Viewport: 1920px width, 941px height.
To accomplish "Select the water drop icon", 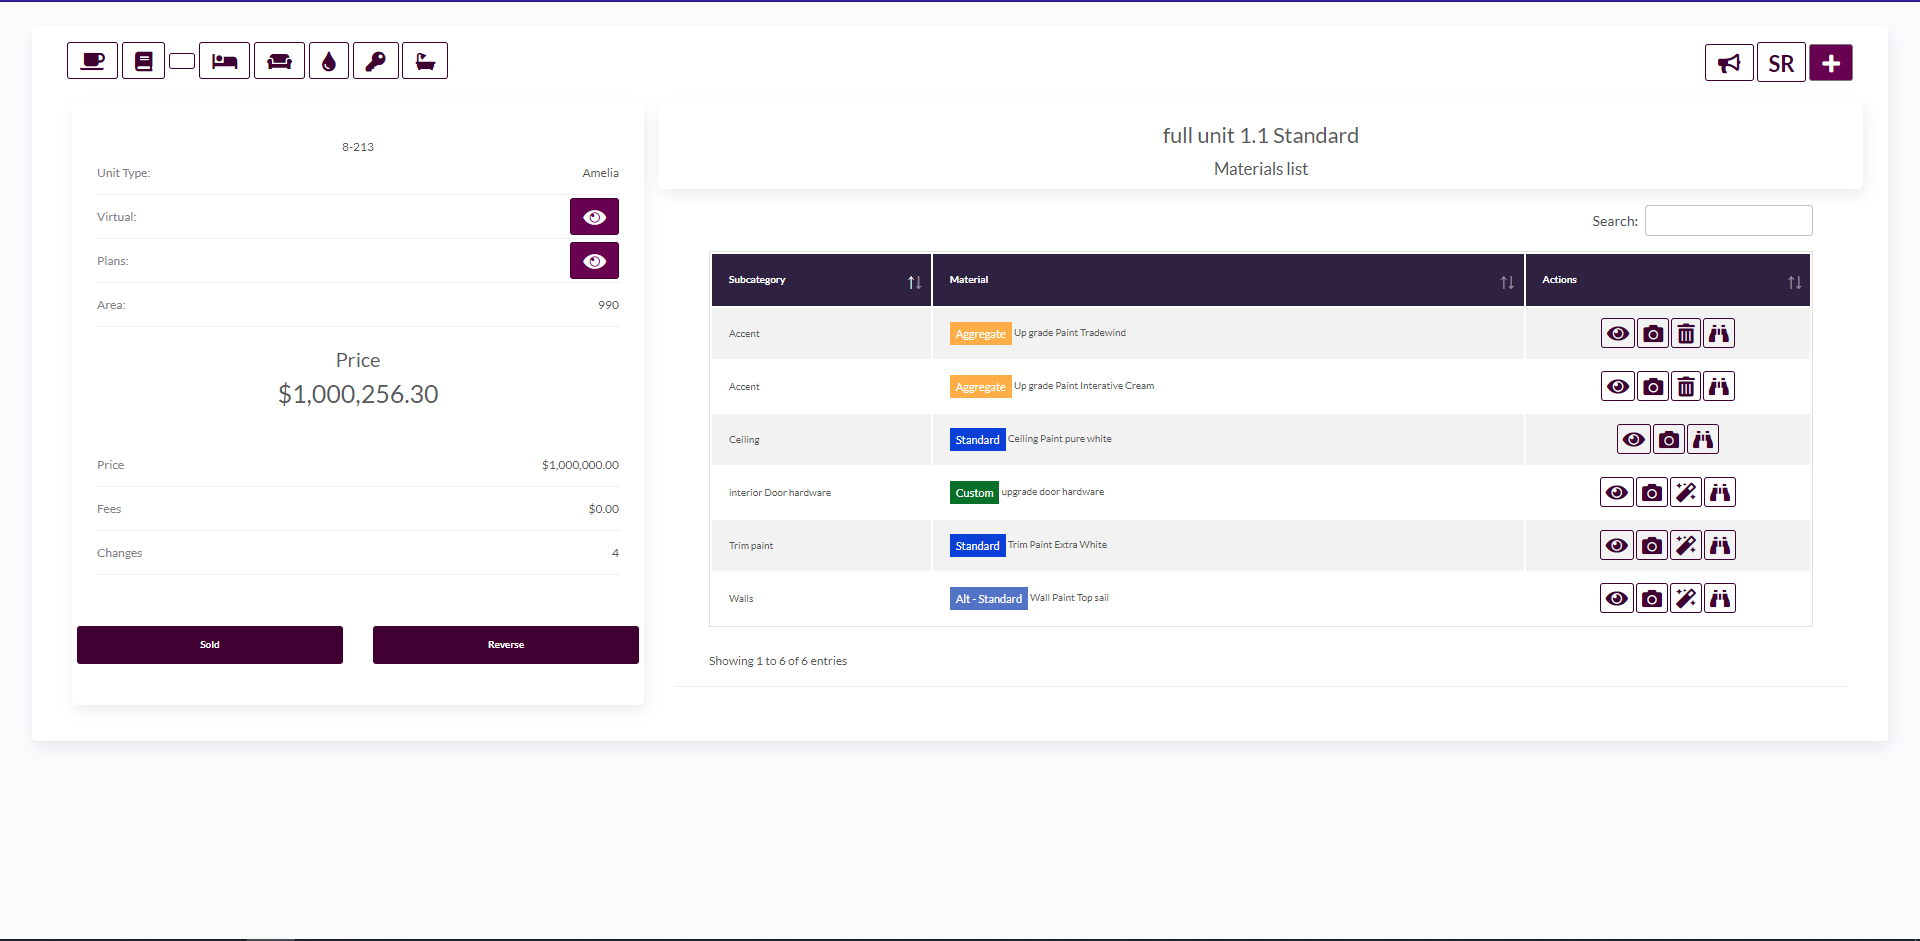I will click(328, 61).
